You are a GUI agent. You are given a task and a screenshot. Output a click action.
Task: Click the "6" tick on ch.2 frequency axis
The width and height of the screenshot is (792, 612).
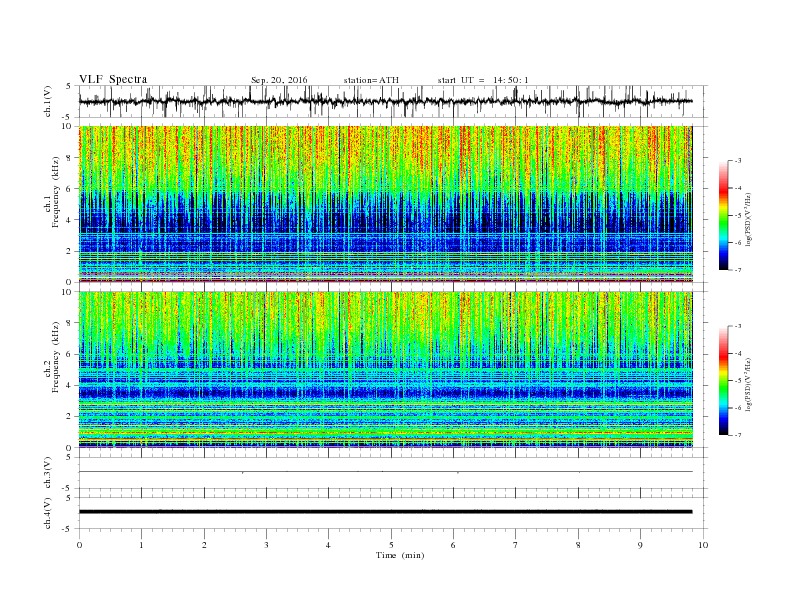(x=69, y=354)
